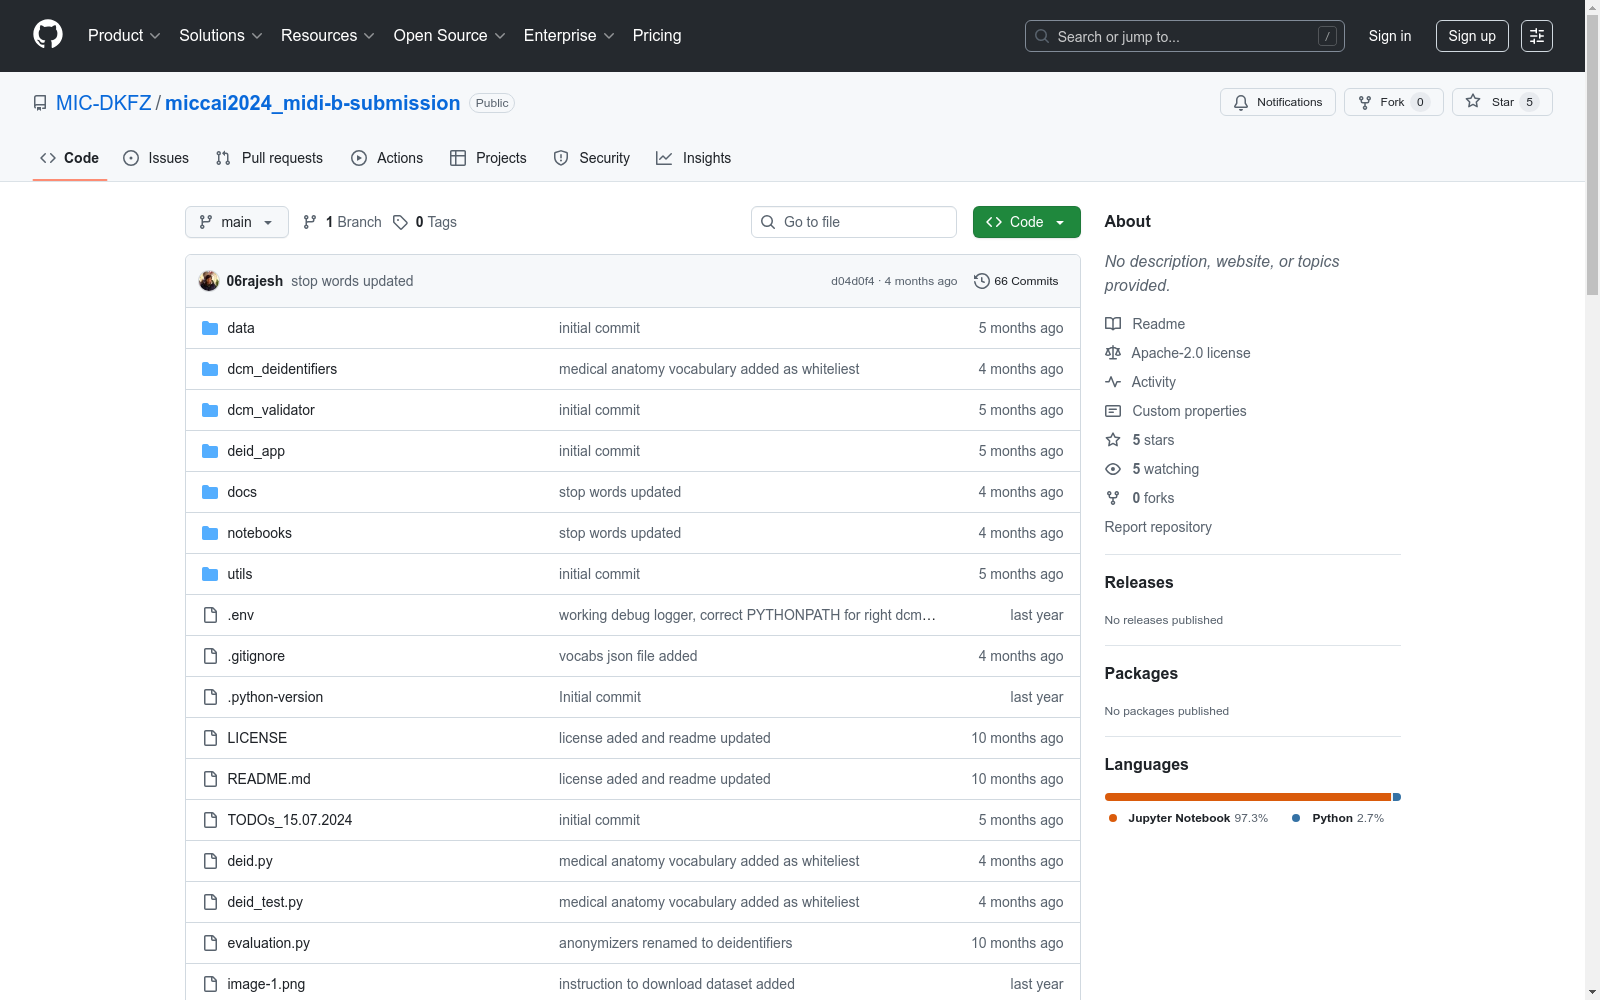Click the folder icon for utils
1600x1000 pixels.
[210, 574]
